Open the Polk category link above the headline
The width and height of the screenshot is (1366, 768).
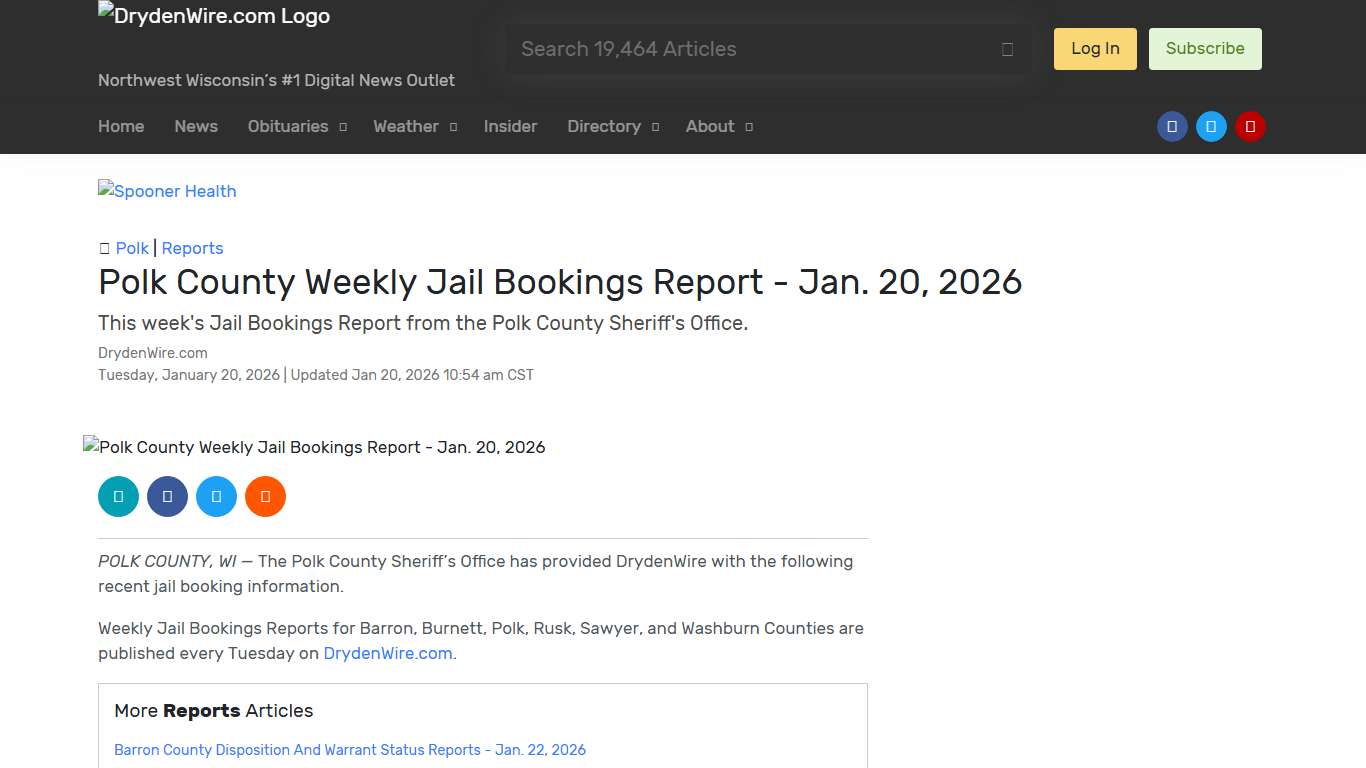coord(132,248)
